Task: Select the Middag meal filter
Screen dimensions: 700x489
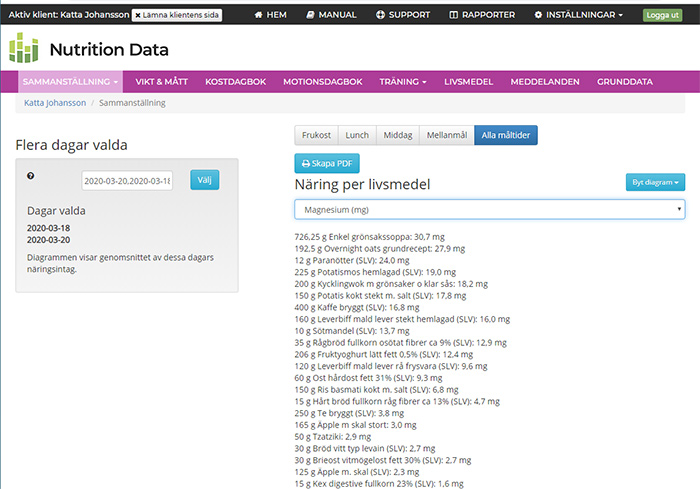Action: tap(397, 135)
